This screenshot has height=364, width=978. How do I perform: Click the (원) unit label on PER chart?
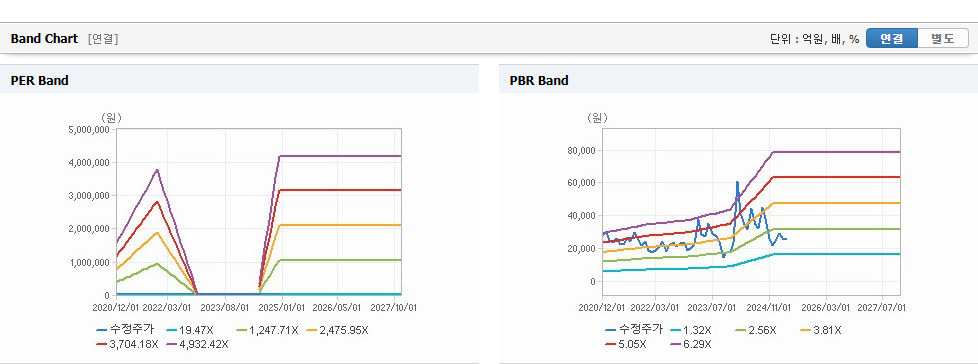point(111,117)
